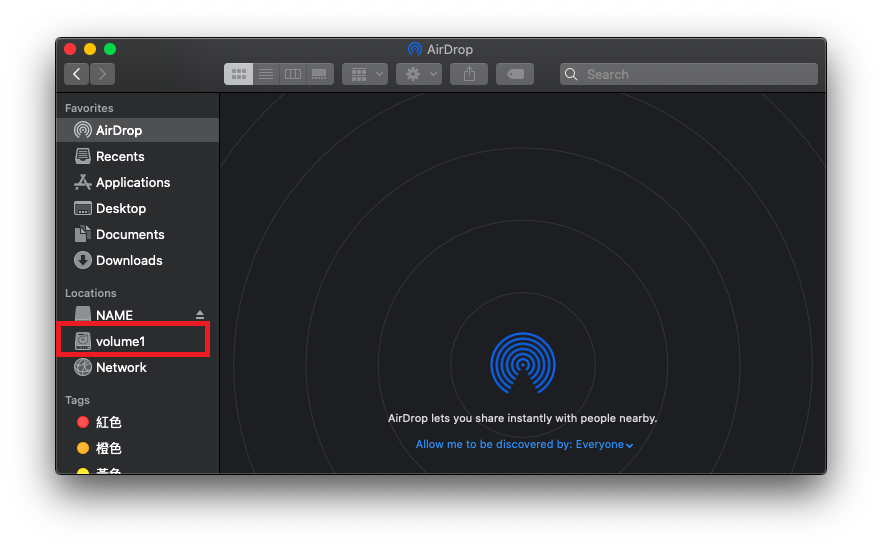Open volume1 under Locations
The height and width of the screenshot is (548, 882).
tap(137, 341)
